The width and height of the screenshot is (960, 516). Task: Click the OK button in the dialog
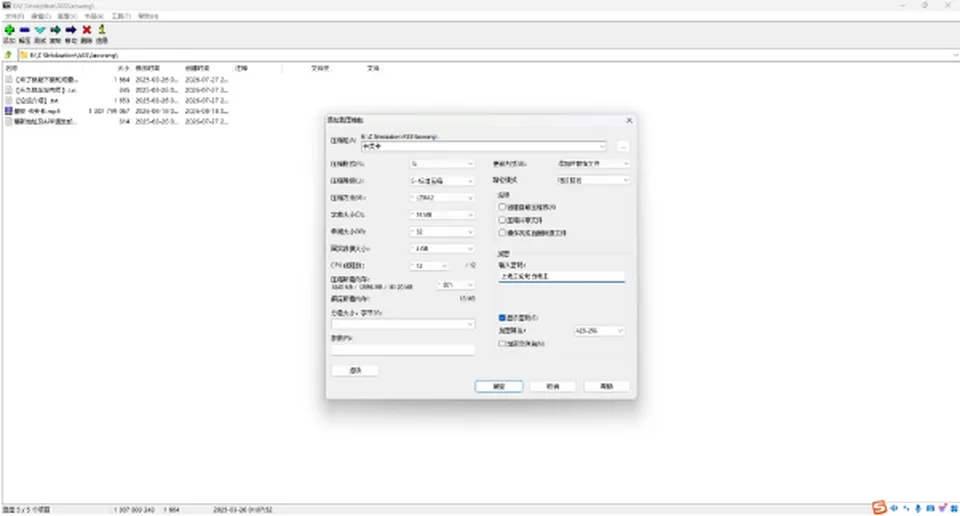[499, 386]
